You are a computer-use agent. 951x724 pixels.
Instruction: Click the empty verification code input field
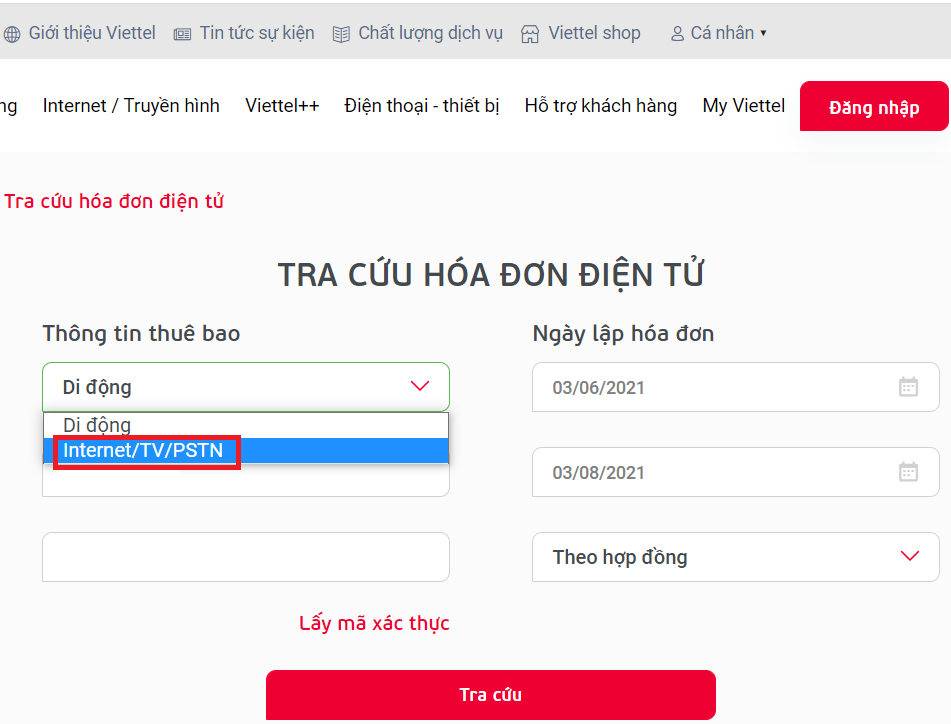coord(245,557)
